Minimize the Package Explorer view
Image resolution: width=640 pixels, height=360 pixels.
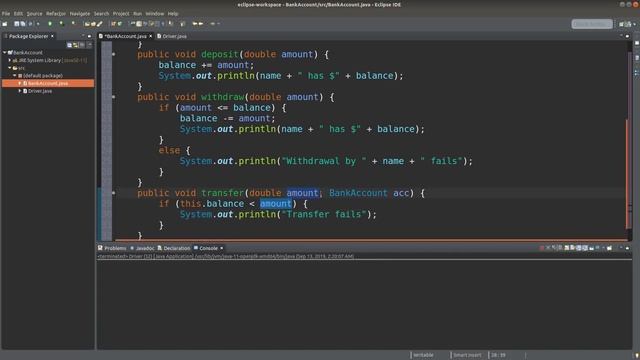(83, 36)
